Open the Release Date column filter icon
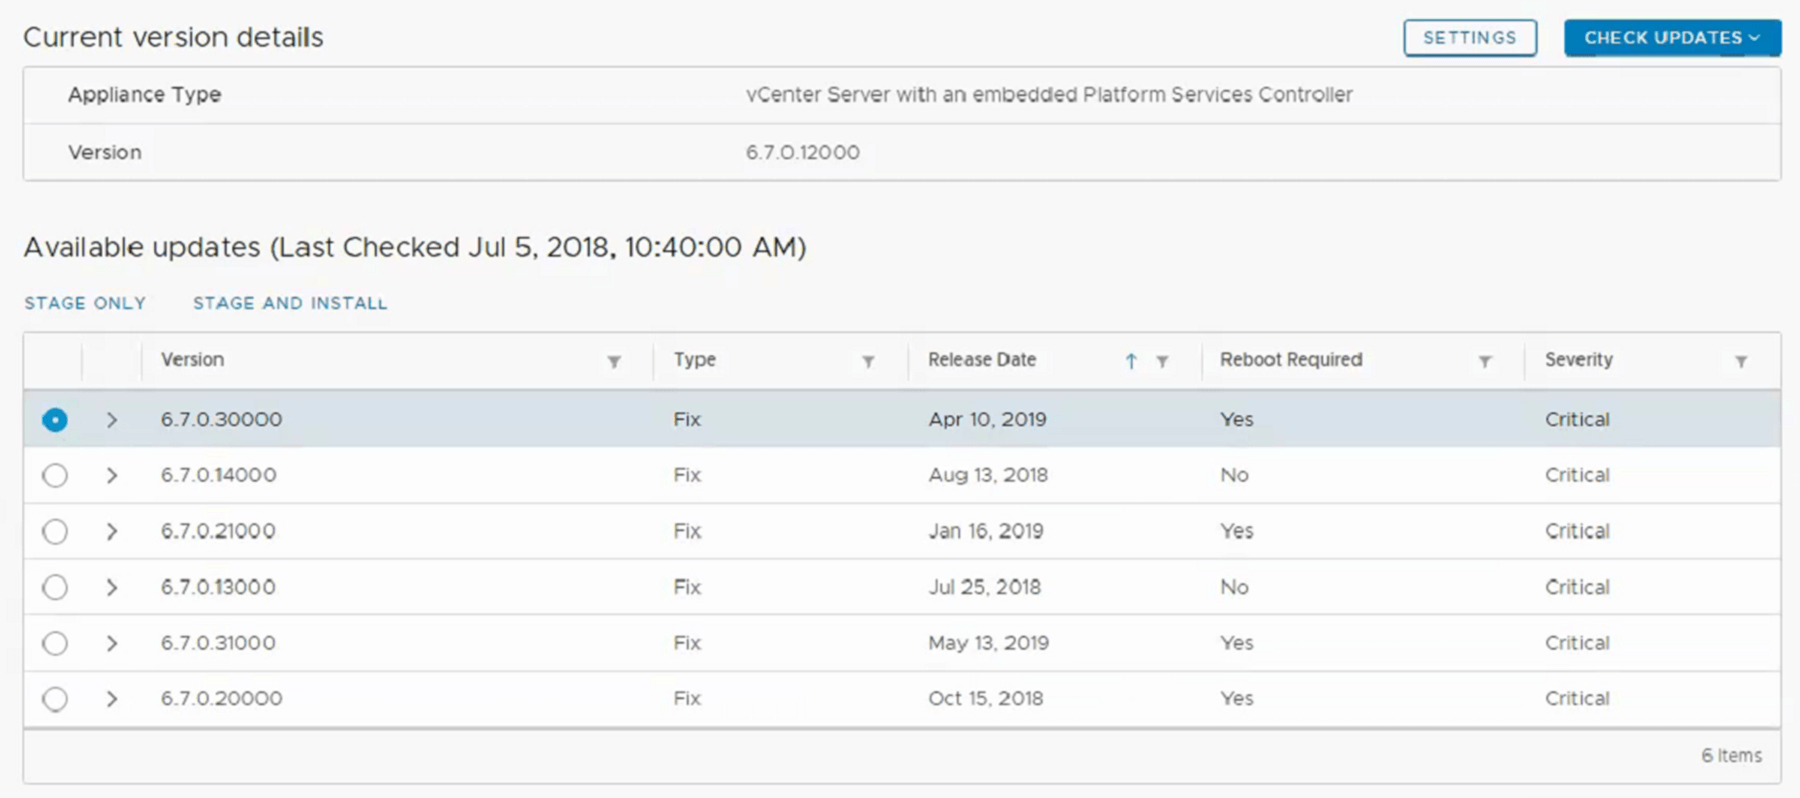Screen dimensions: 1800x798 point(1162,361)
